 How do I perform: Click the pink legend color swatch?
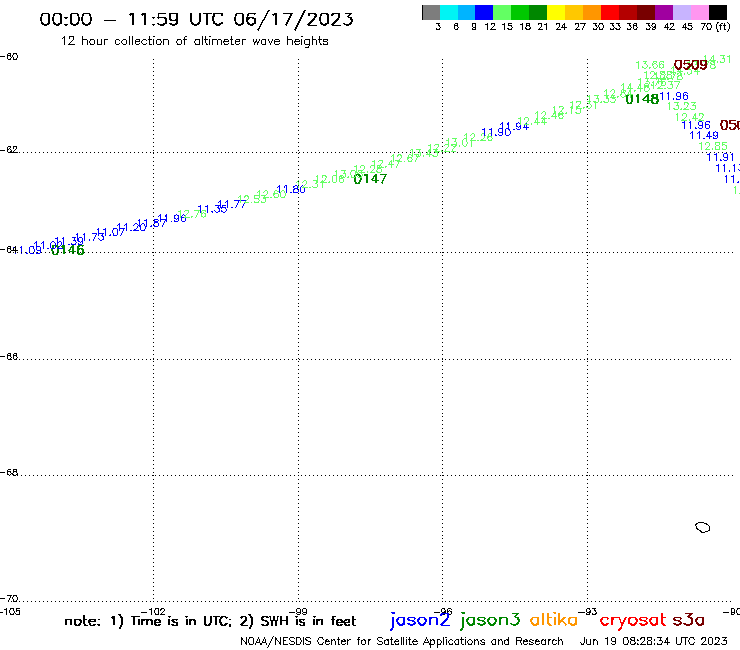[699, 12]
